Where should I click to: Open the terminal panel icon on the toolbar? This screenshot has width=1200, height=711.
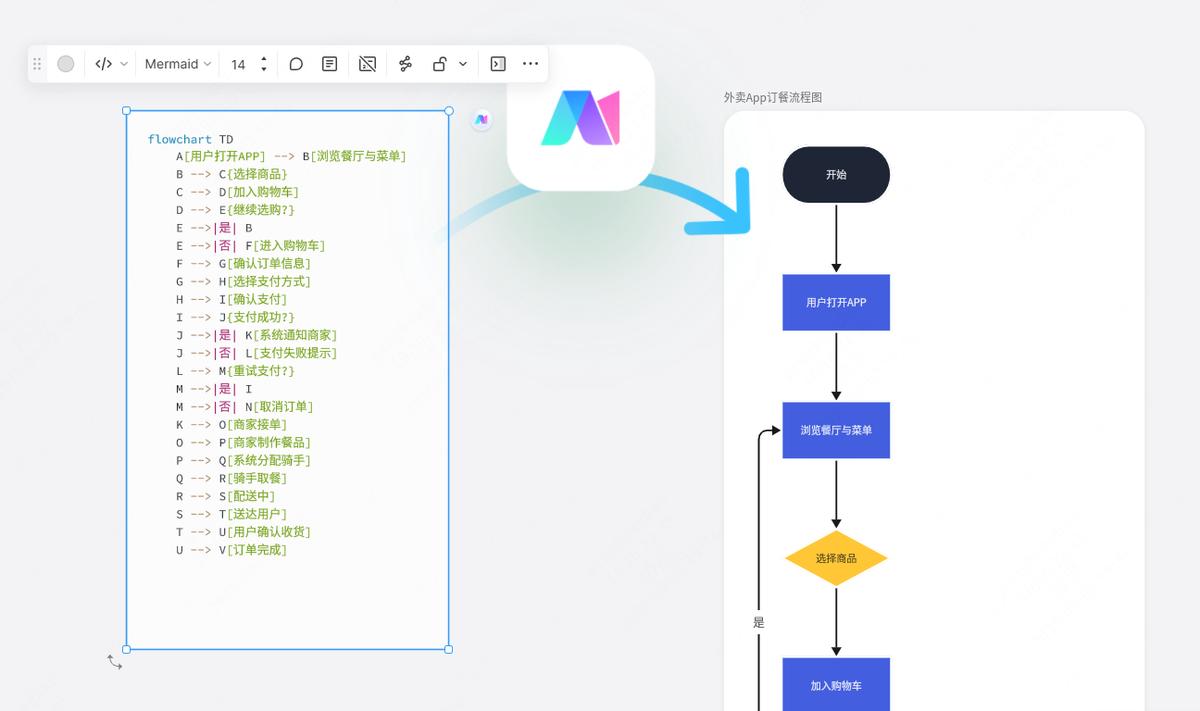[x=497, y=63]
